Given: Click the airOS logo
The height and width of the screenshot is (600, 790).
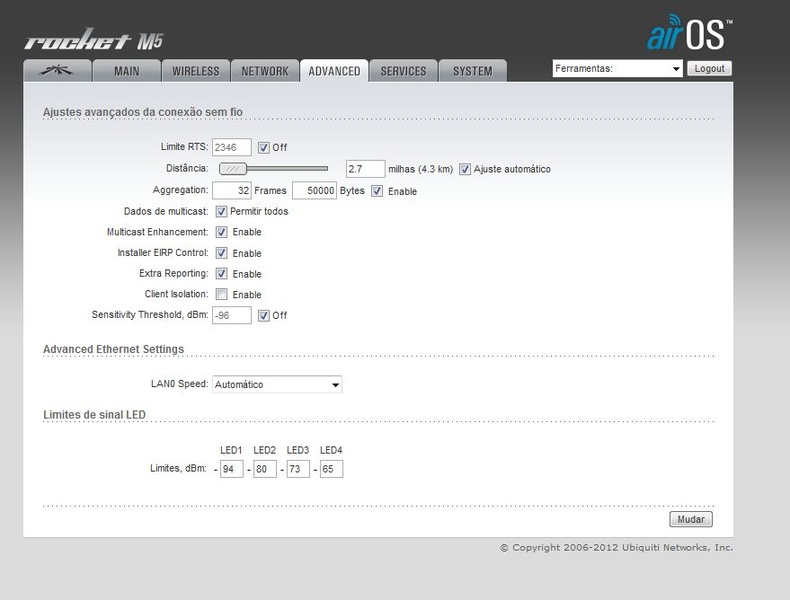Looking at the screenshot, I should (690, 33).
